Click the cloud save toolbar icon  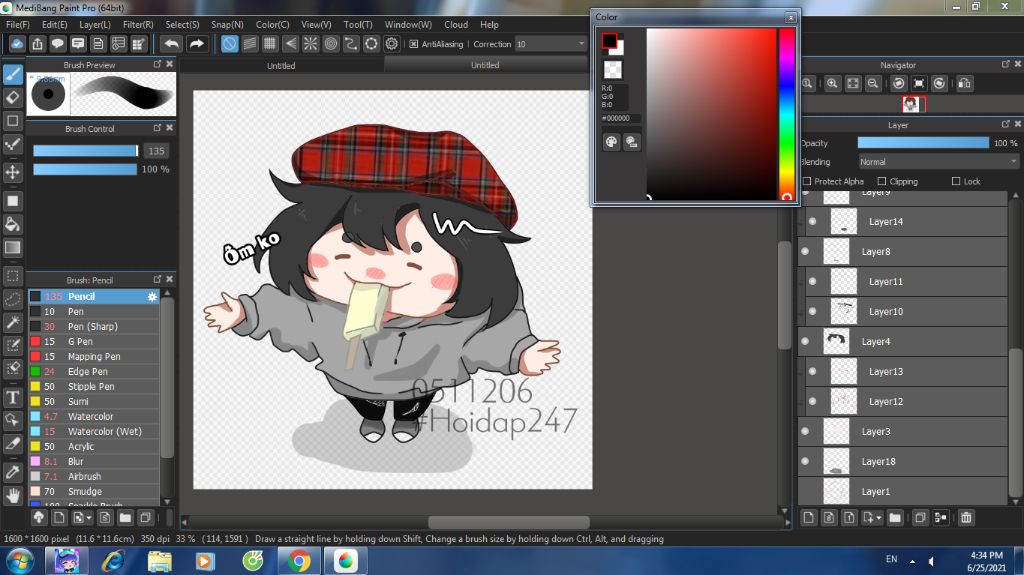coord(17,44)
